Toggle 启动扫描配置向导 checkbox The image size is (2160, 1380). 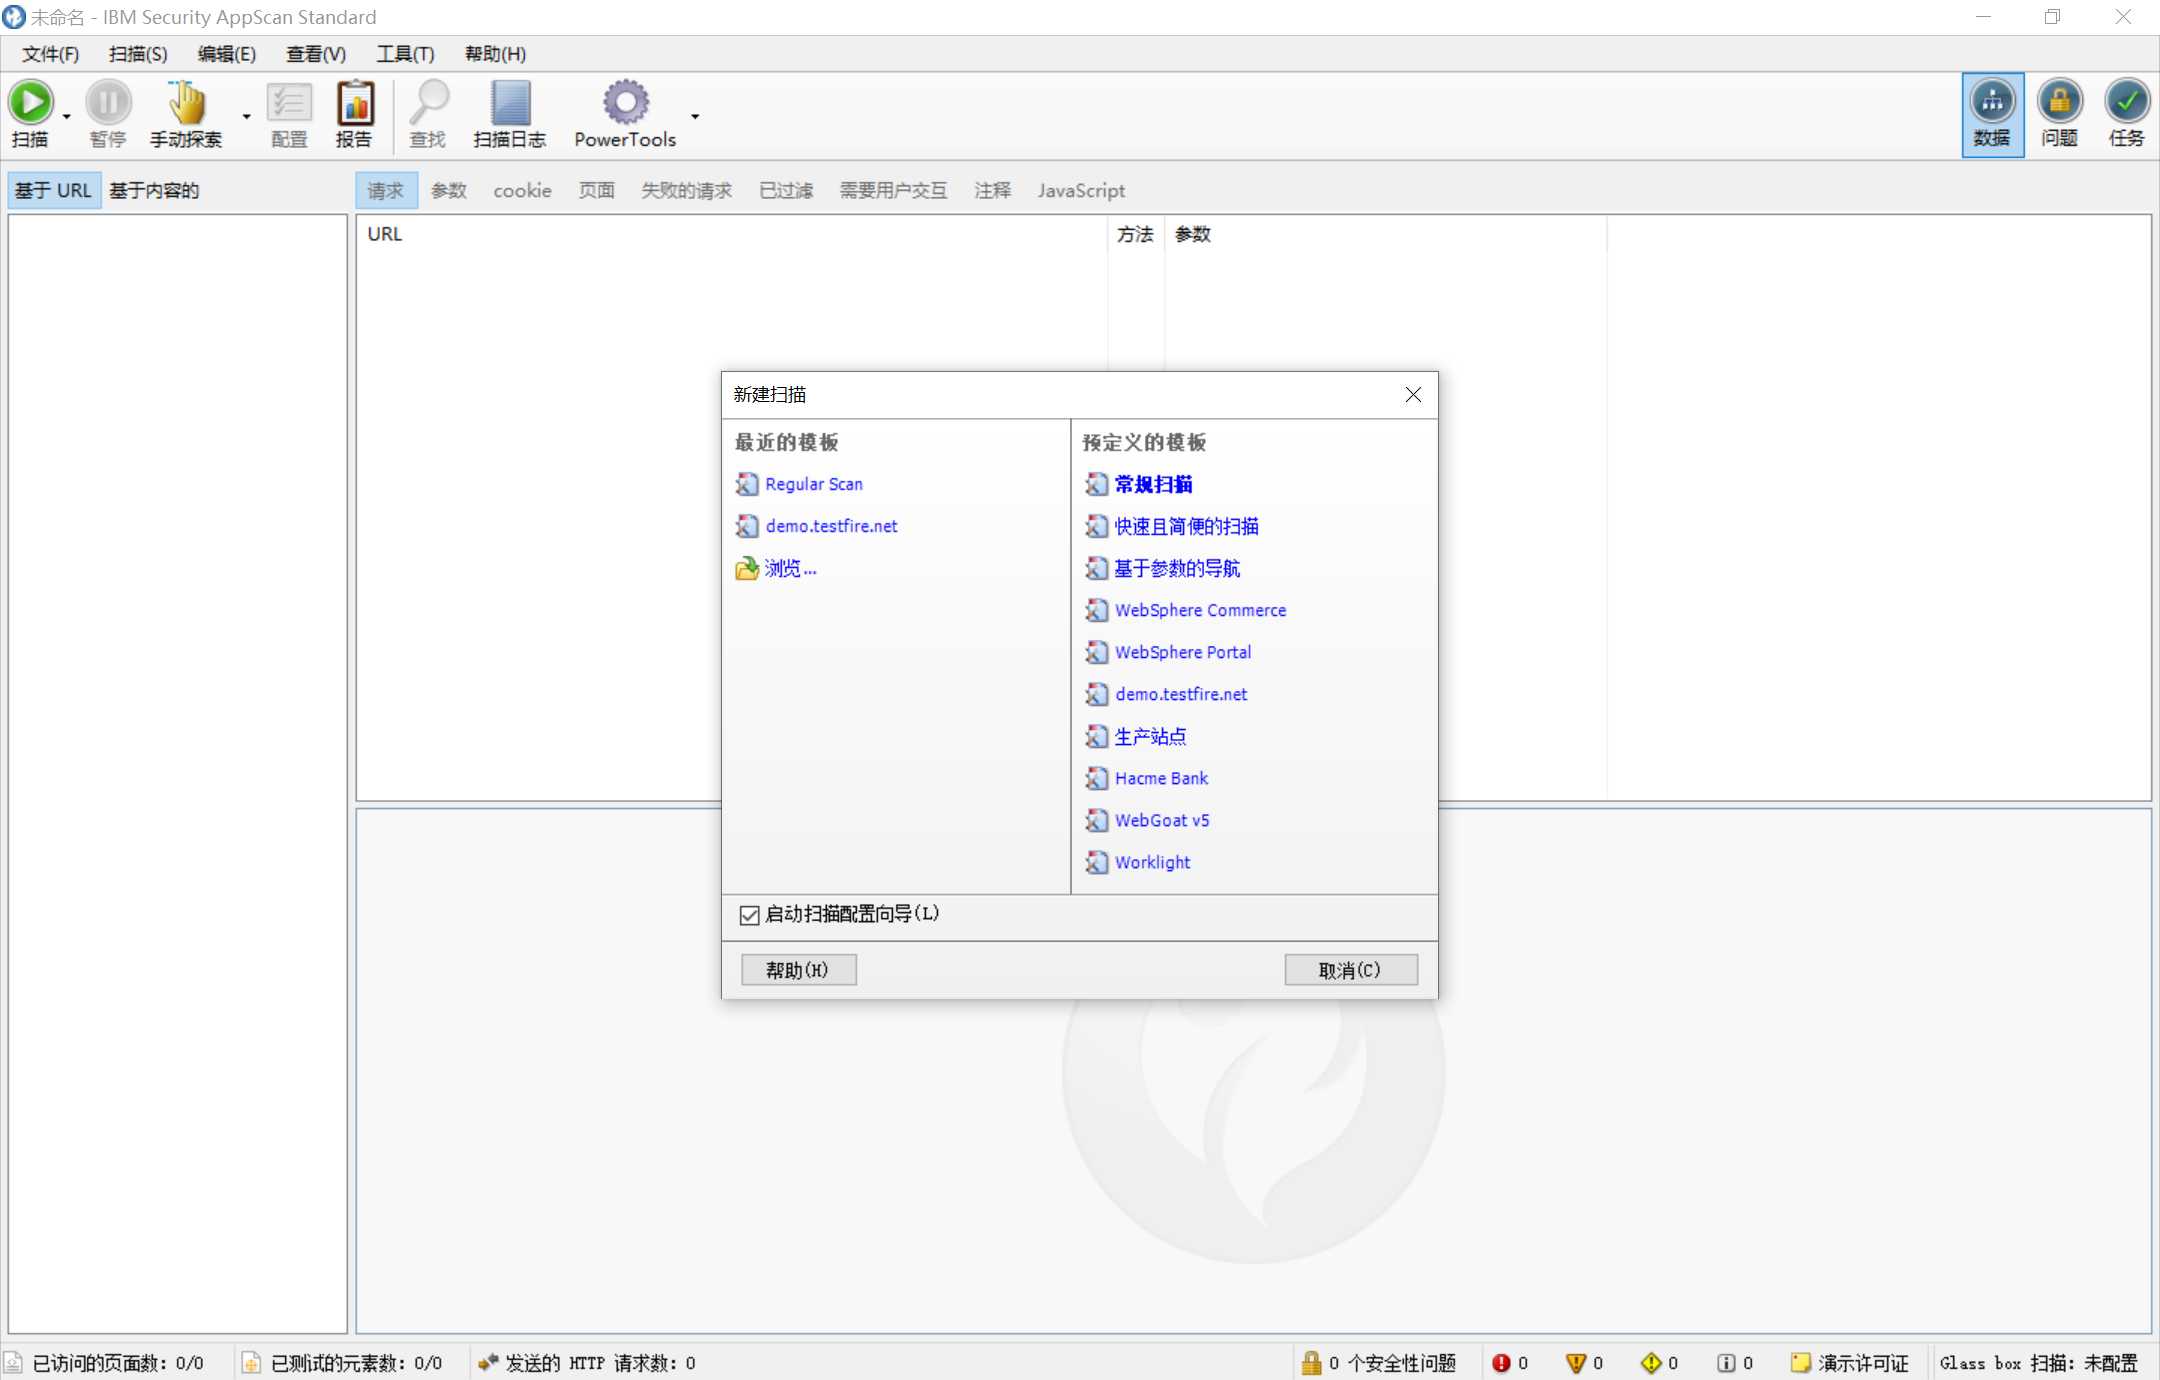pos(749,915)
